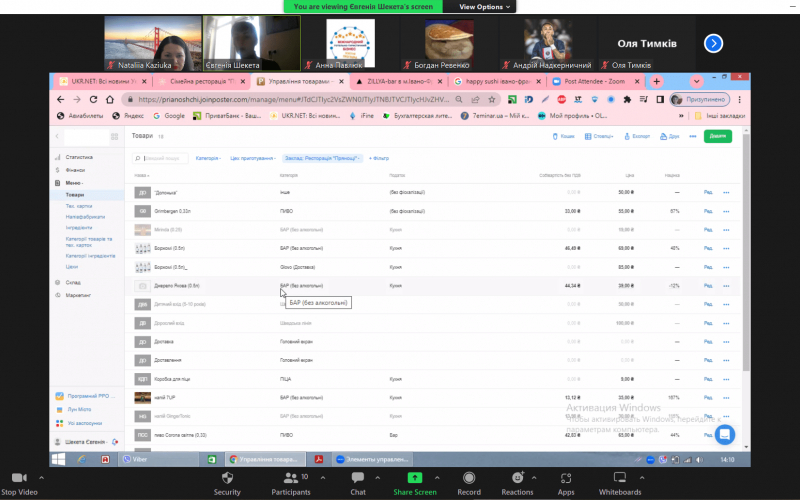The width and height of the screenshot is (800, 500).
Task: Click the browser URL address bar
Action: [293, 99]
